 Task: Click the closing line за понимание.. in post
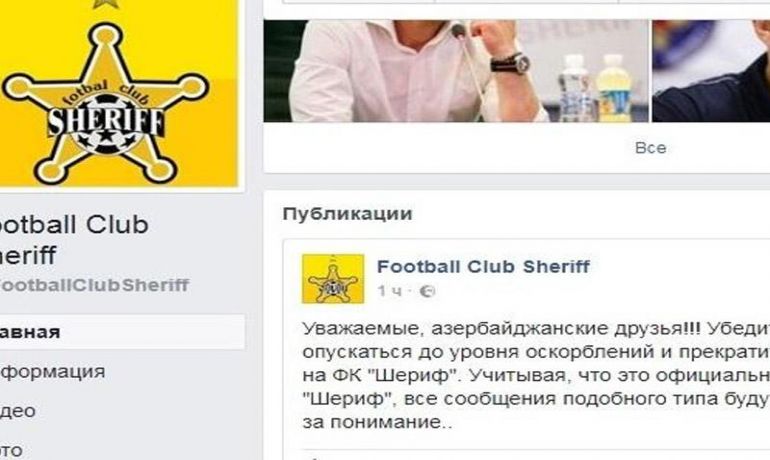tap(378, 422)
